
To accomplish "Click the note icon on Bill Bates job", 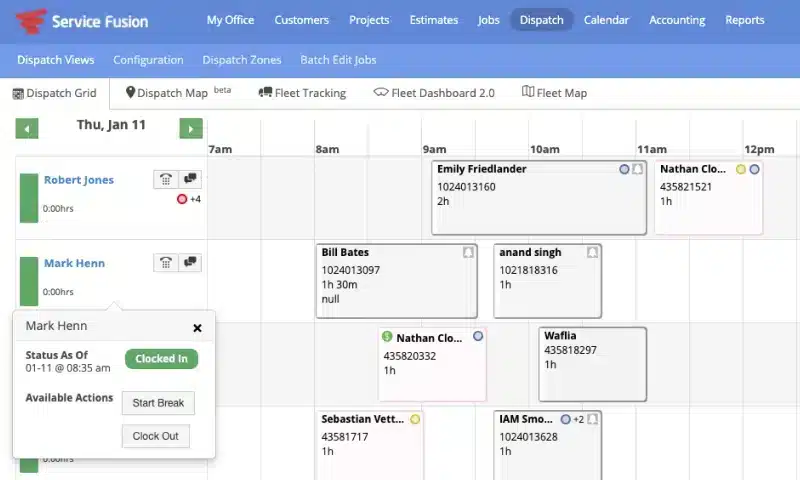I will pos(468,253).
